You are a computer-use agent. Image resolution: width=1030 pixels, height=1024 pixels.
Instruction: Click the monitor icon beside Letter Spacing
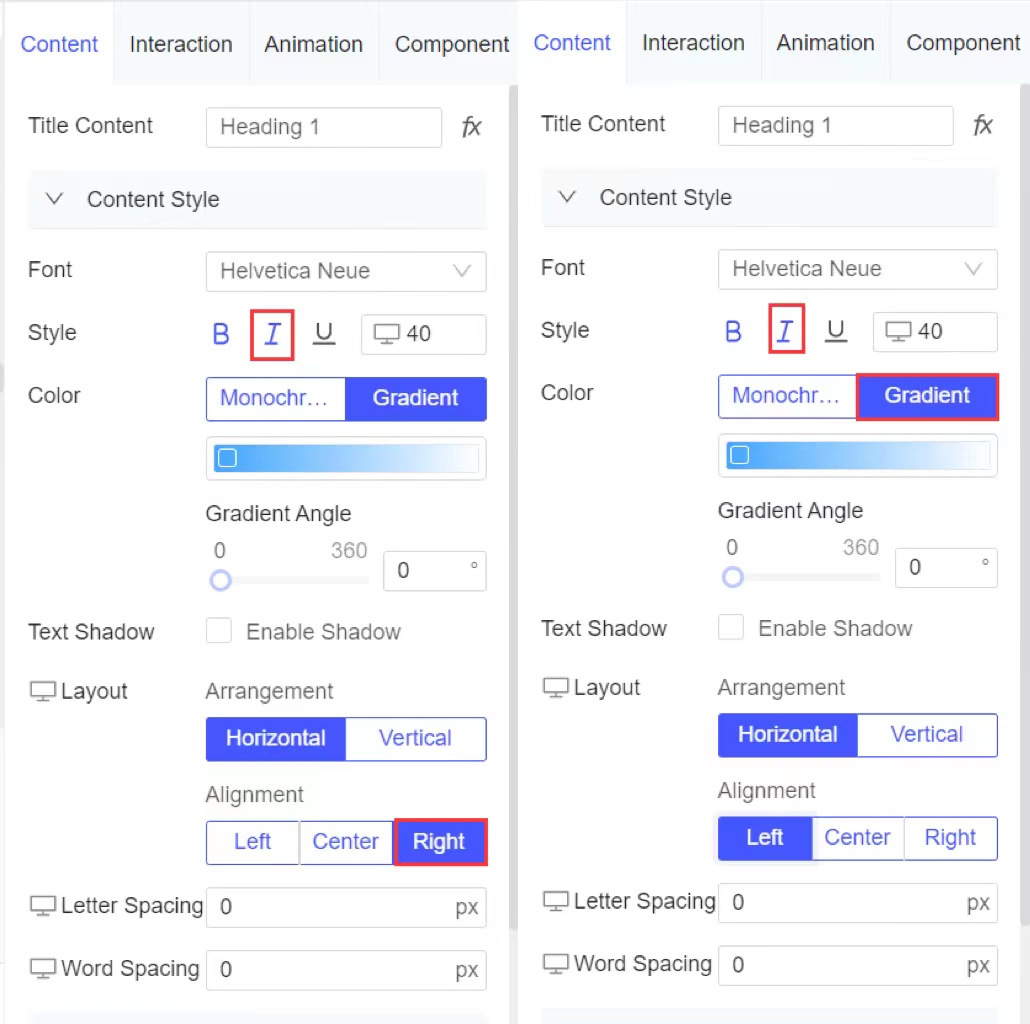coord(42,905)
